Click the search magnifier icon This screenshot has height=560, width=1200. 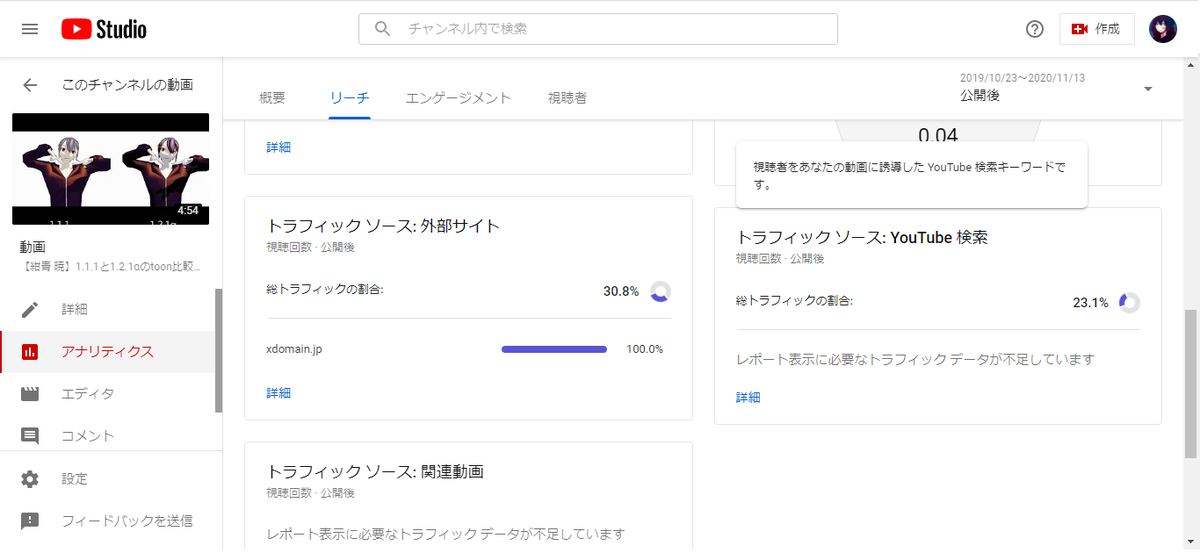[382, 29]
